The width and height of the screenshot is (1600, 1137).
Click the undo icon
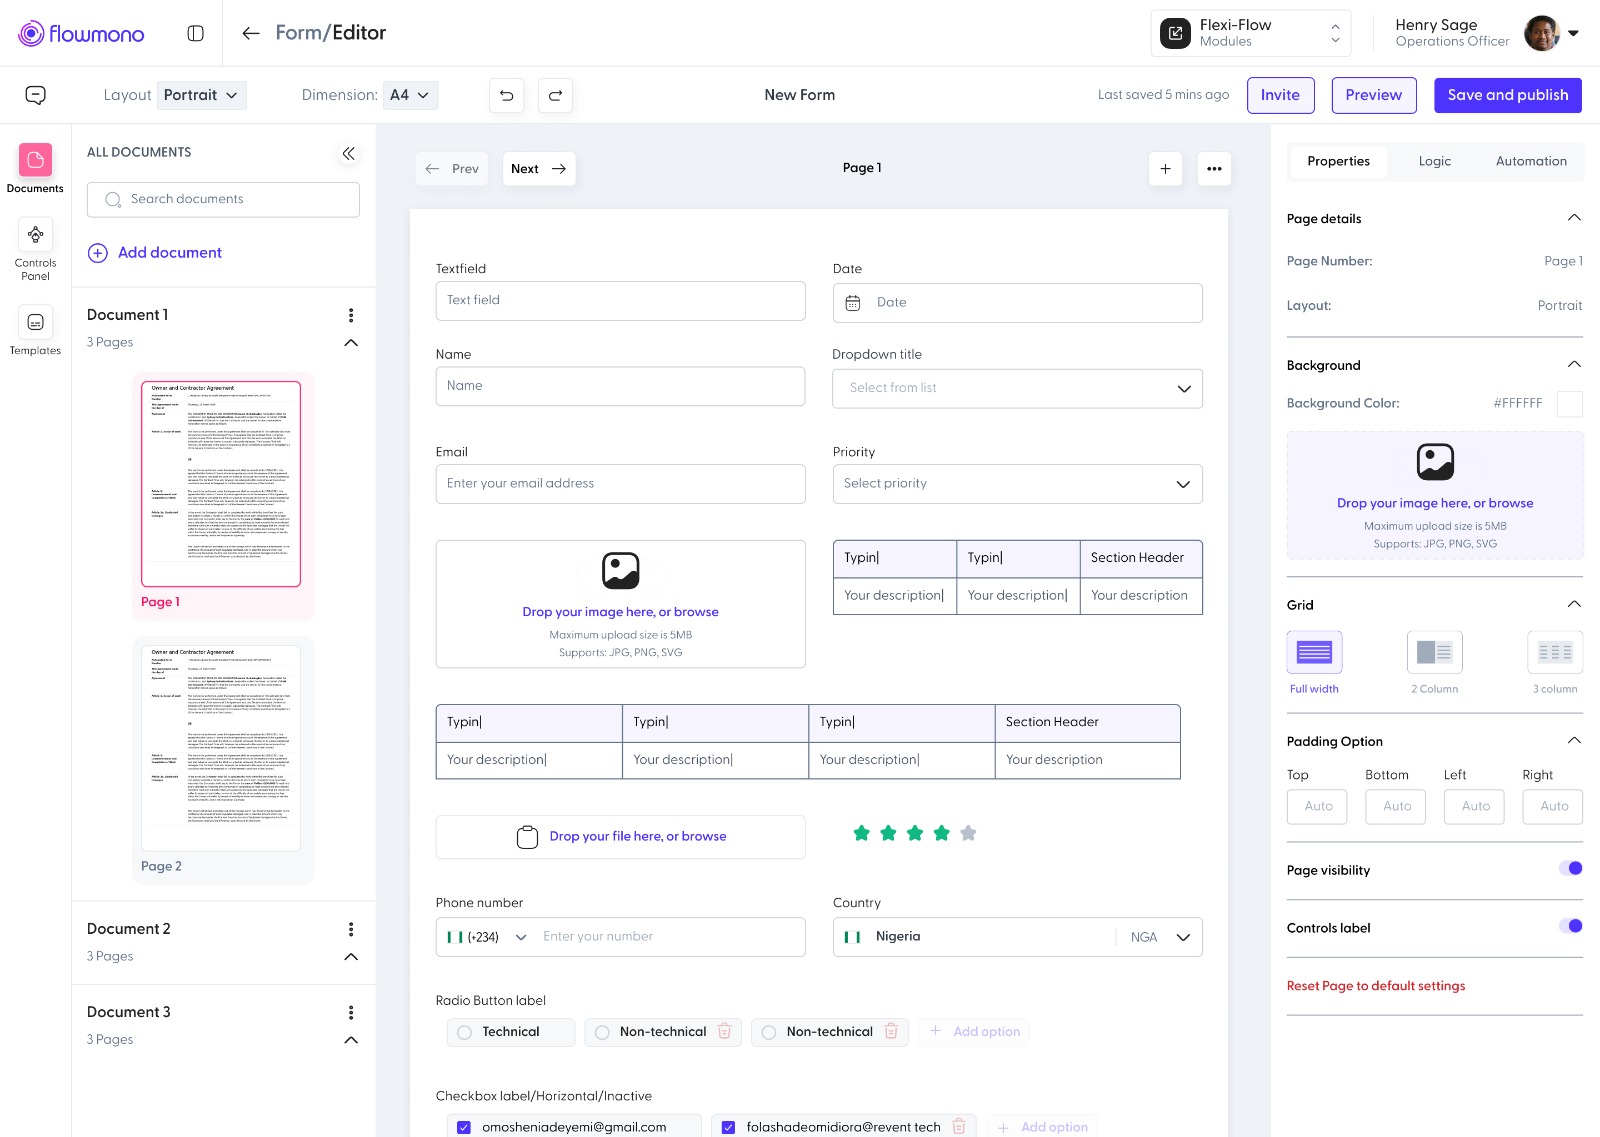pos(507,95)
